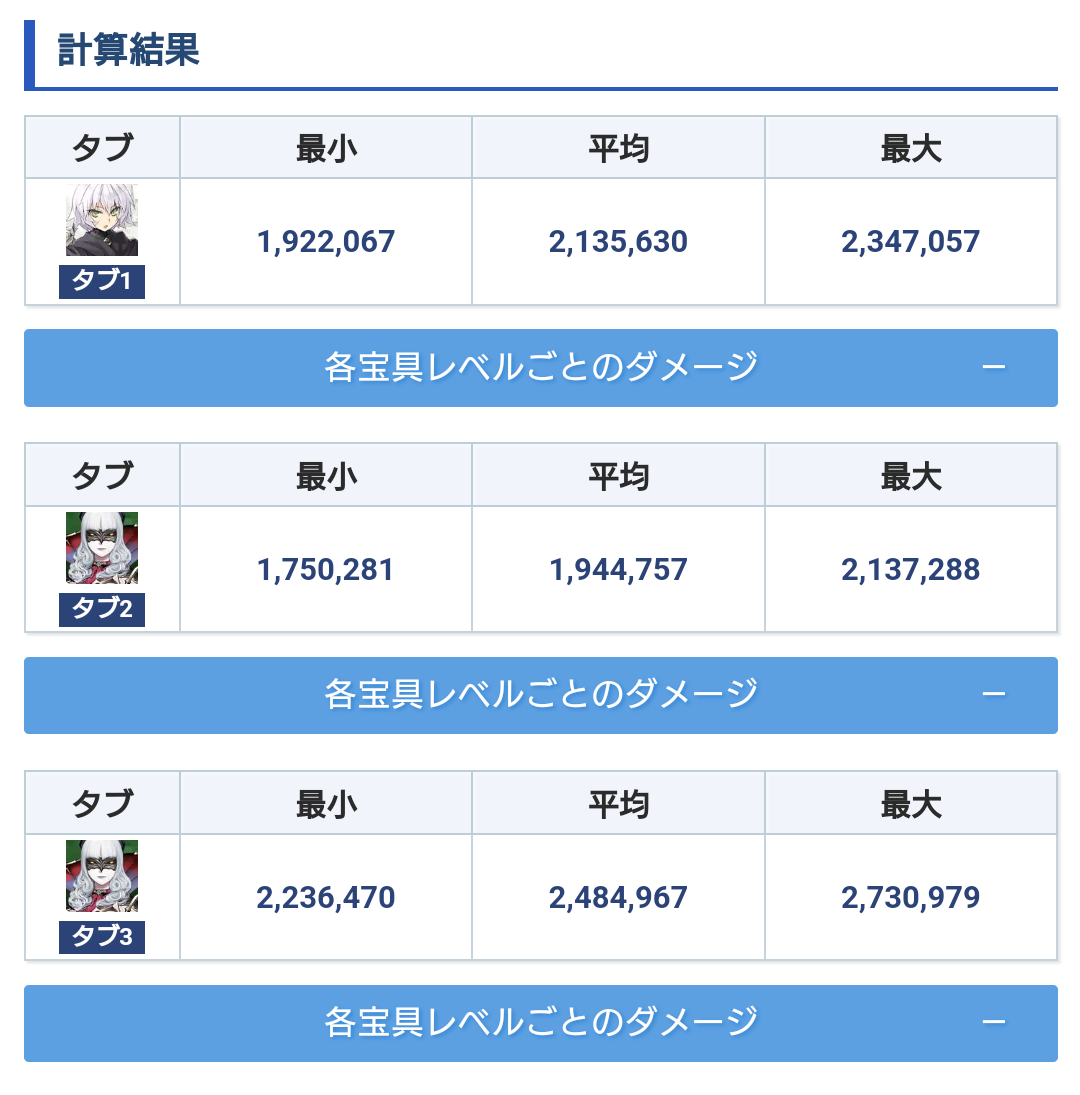Image resolution: width=1080 pixels, height=1095 pixels.
Task: Click minimum damage value 2,236,470
Action: (x=326, y=897)
